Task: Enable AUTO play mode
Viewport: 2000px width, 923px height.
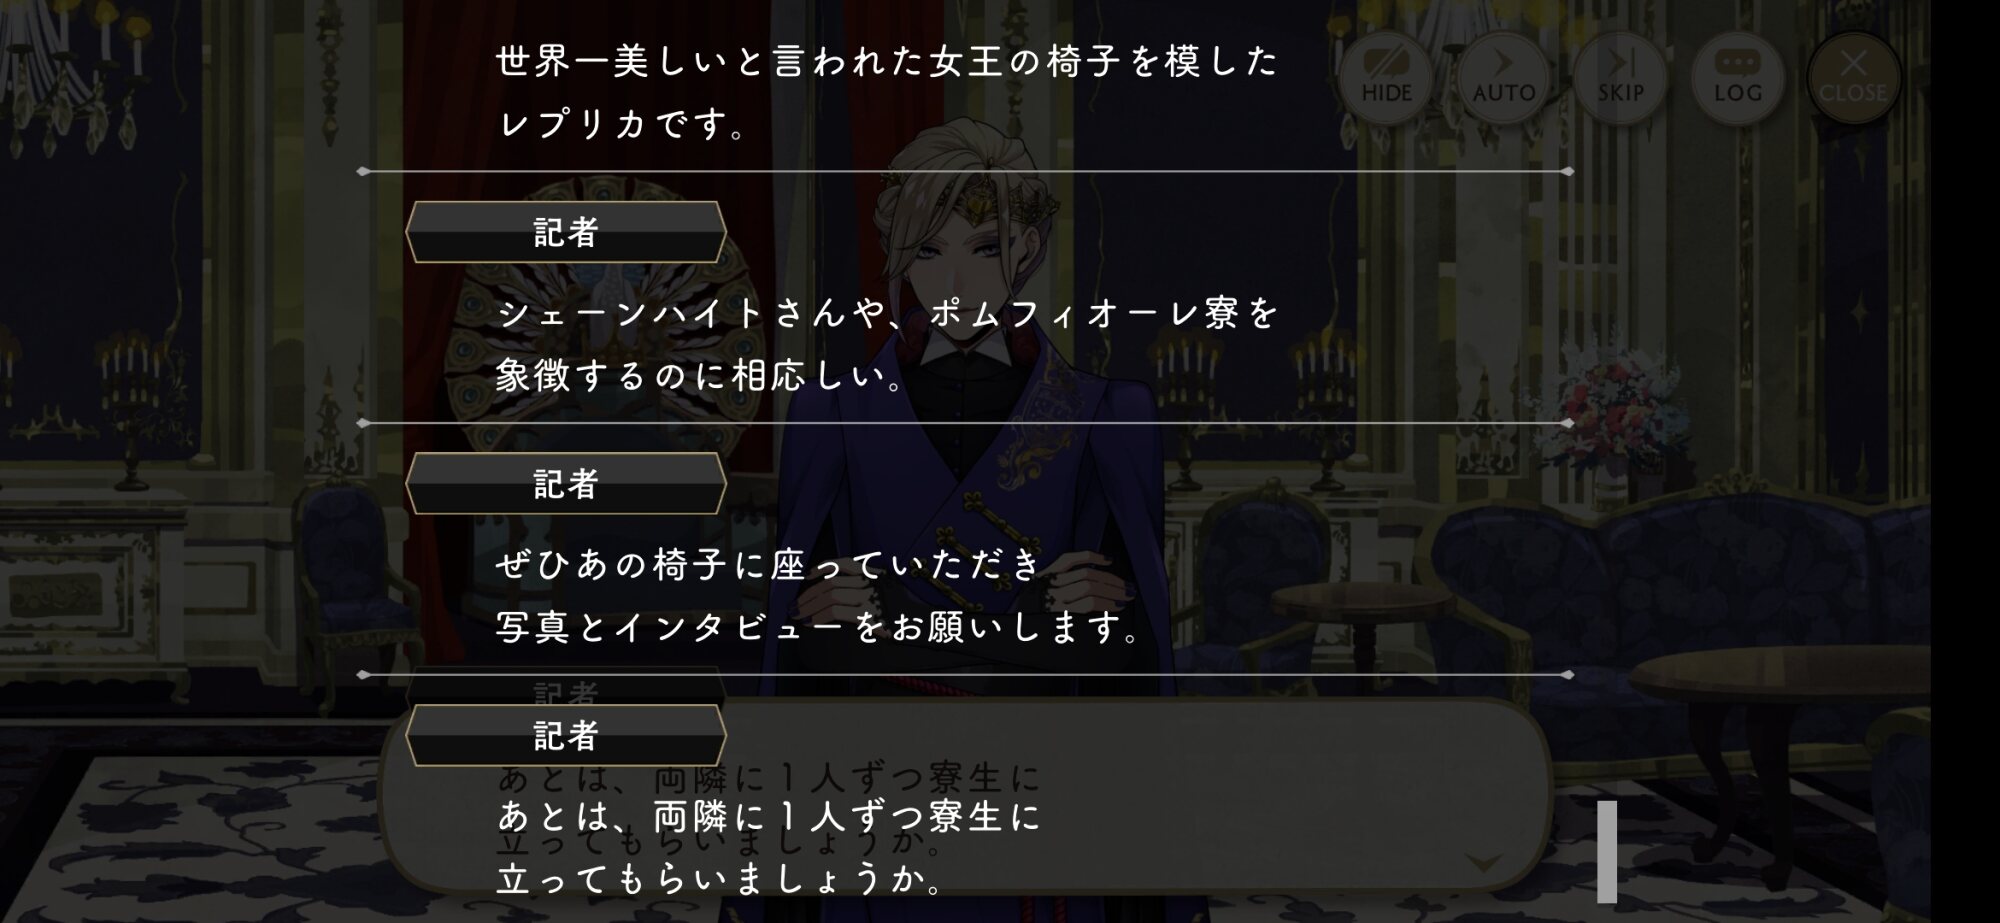Action: click(1503, 77)
